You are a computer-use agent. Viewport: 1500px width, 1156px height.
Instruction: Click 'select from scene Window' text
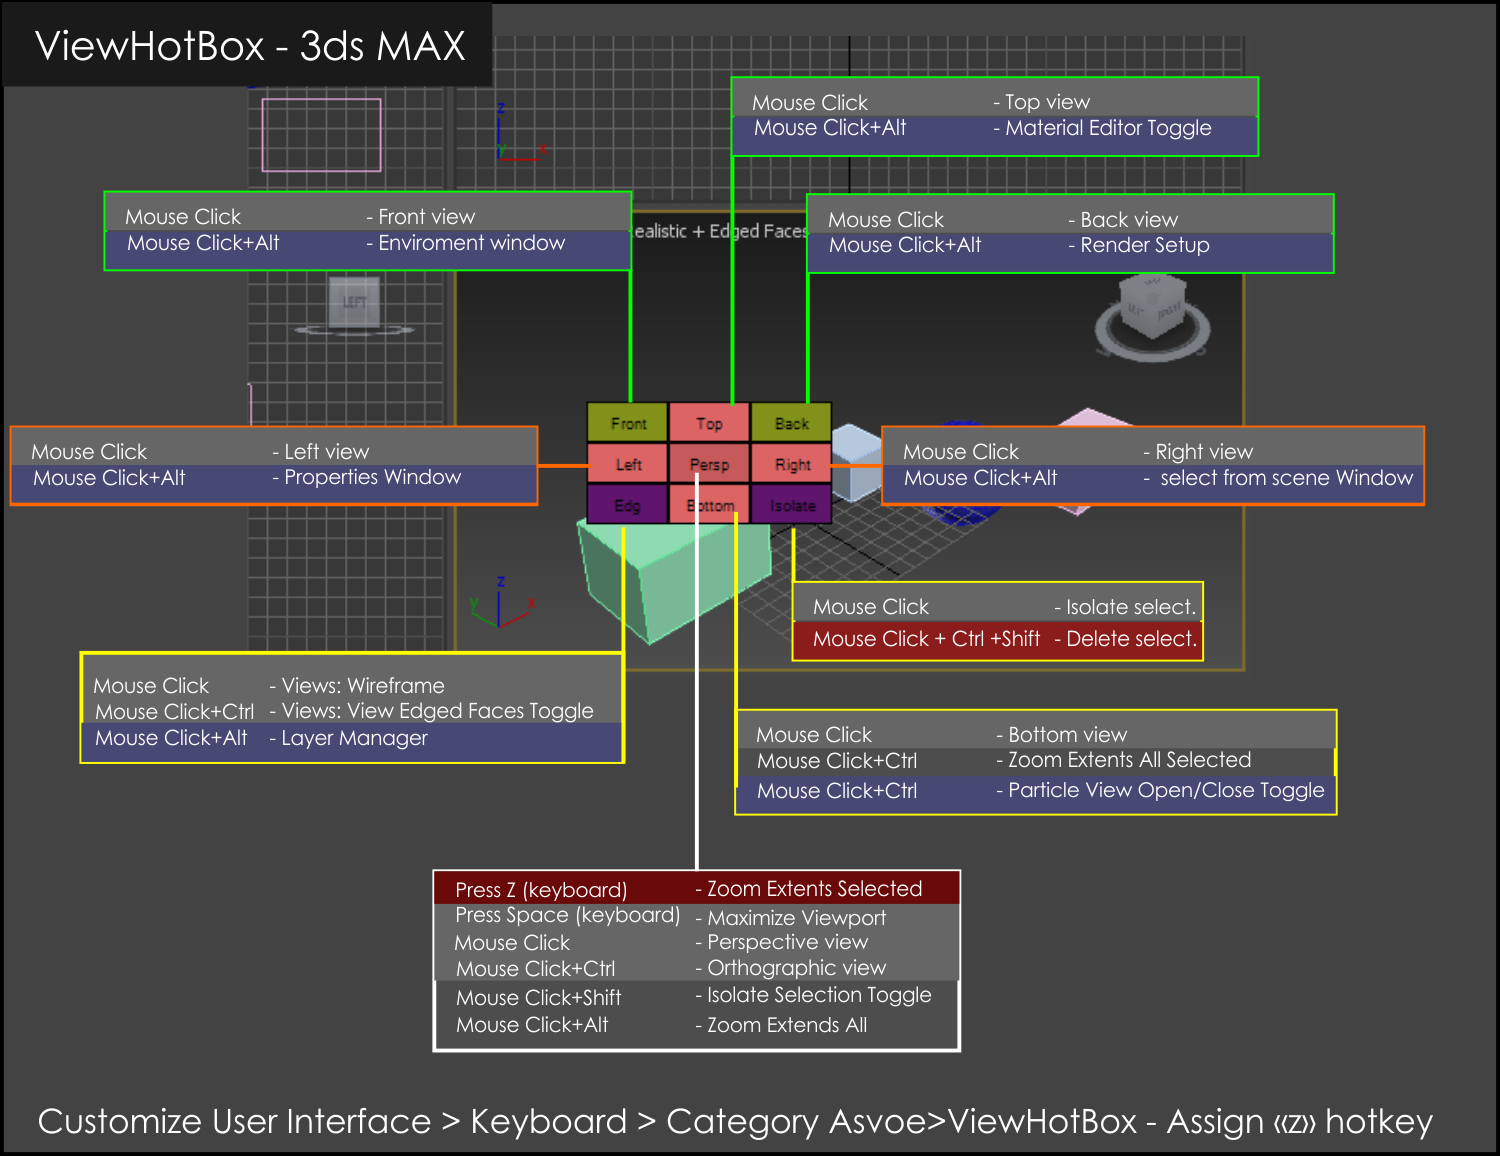[x=1286, y=478]
